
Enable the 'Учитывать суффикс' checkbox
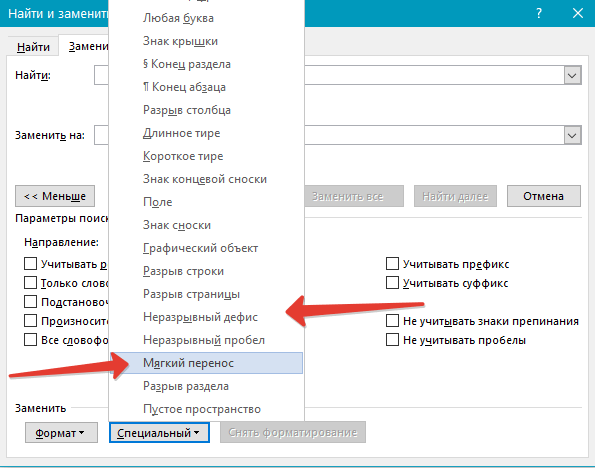(x=392, y=282)
